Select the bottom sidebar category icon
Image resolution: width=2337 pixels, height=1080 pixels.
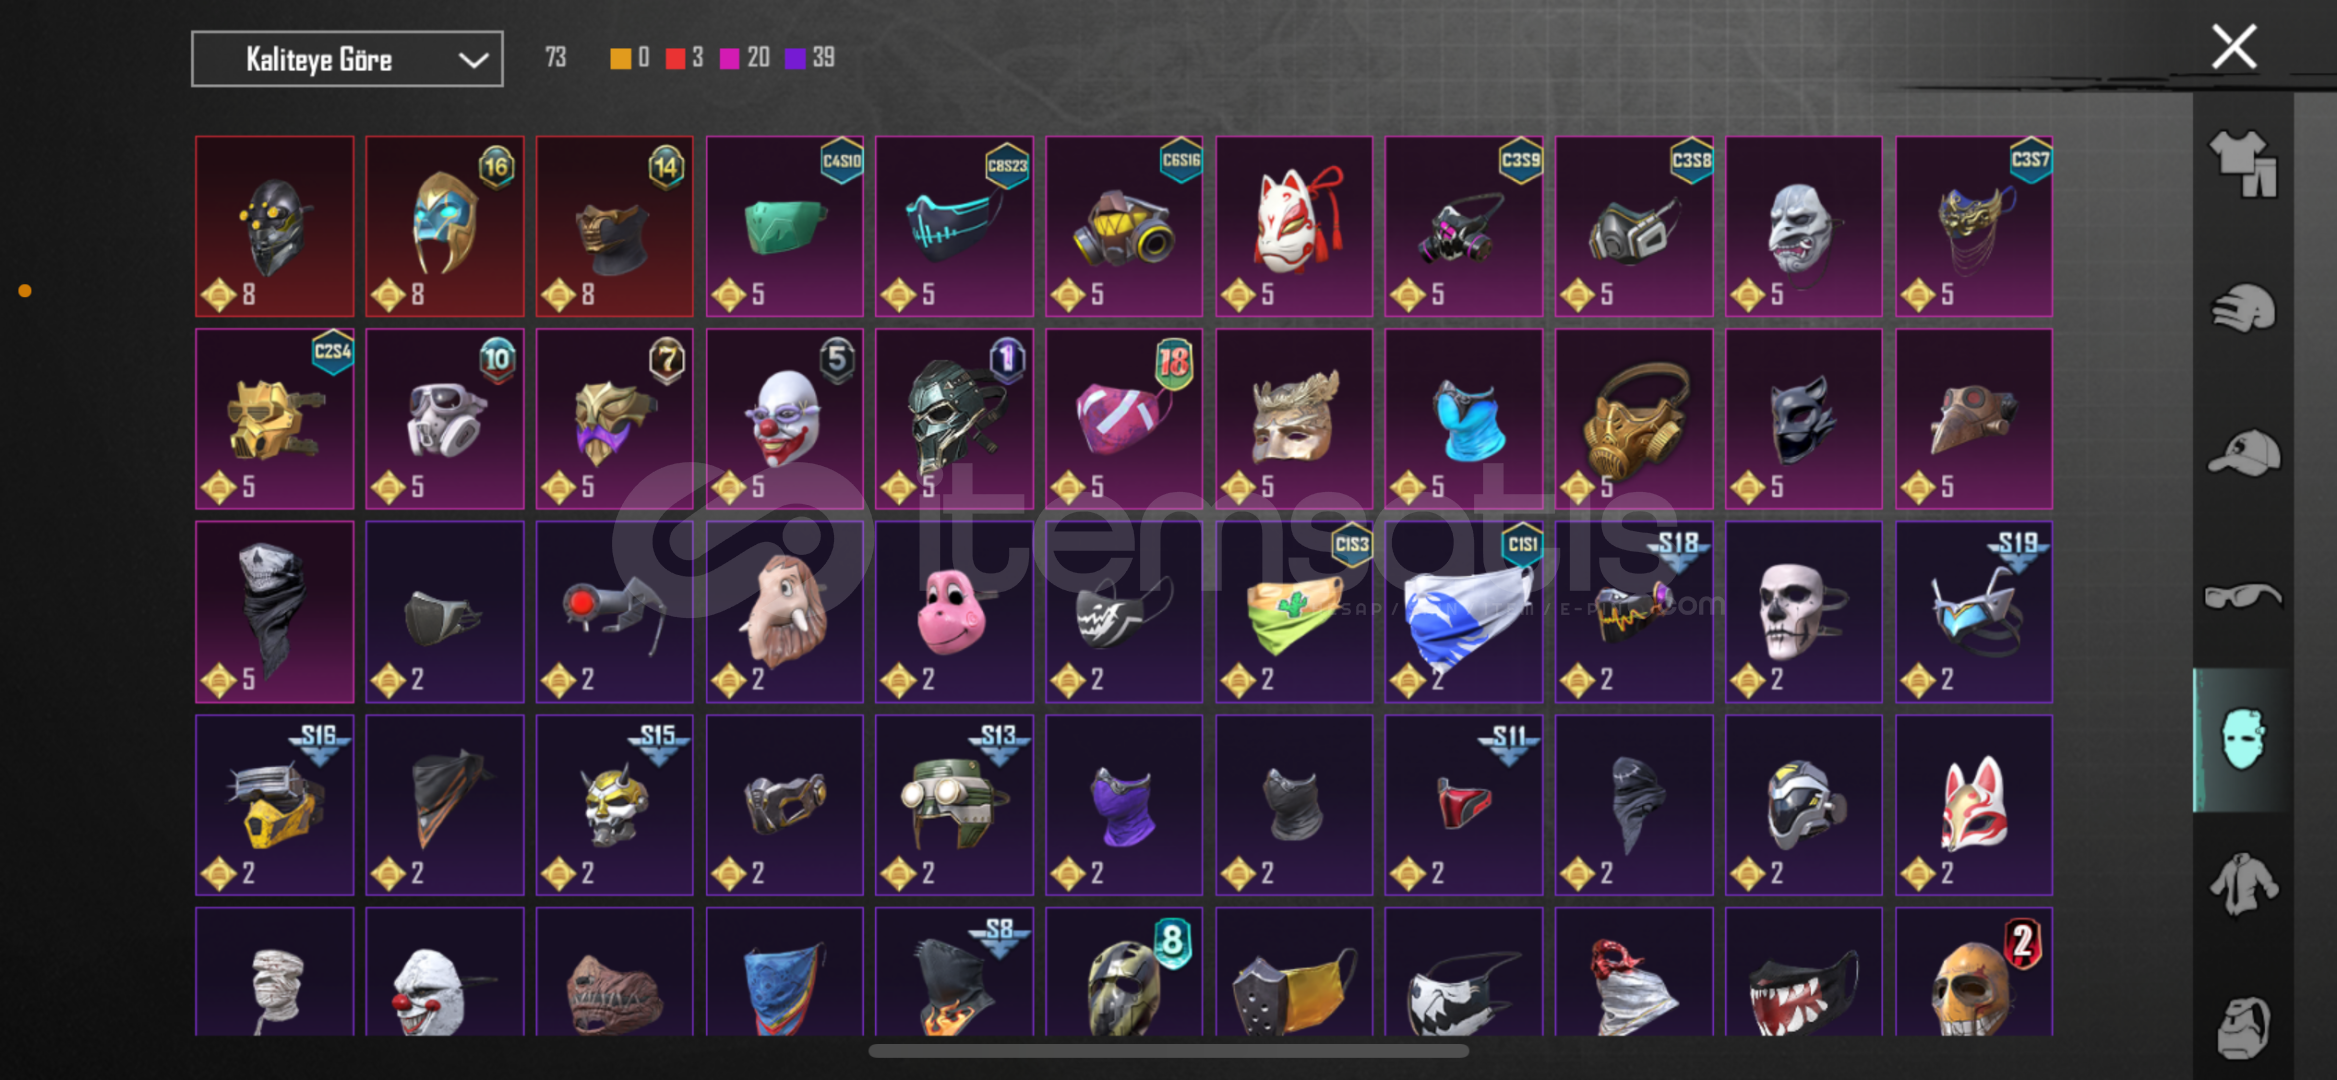[x=2243, y=1026]
